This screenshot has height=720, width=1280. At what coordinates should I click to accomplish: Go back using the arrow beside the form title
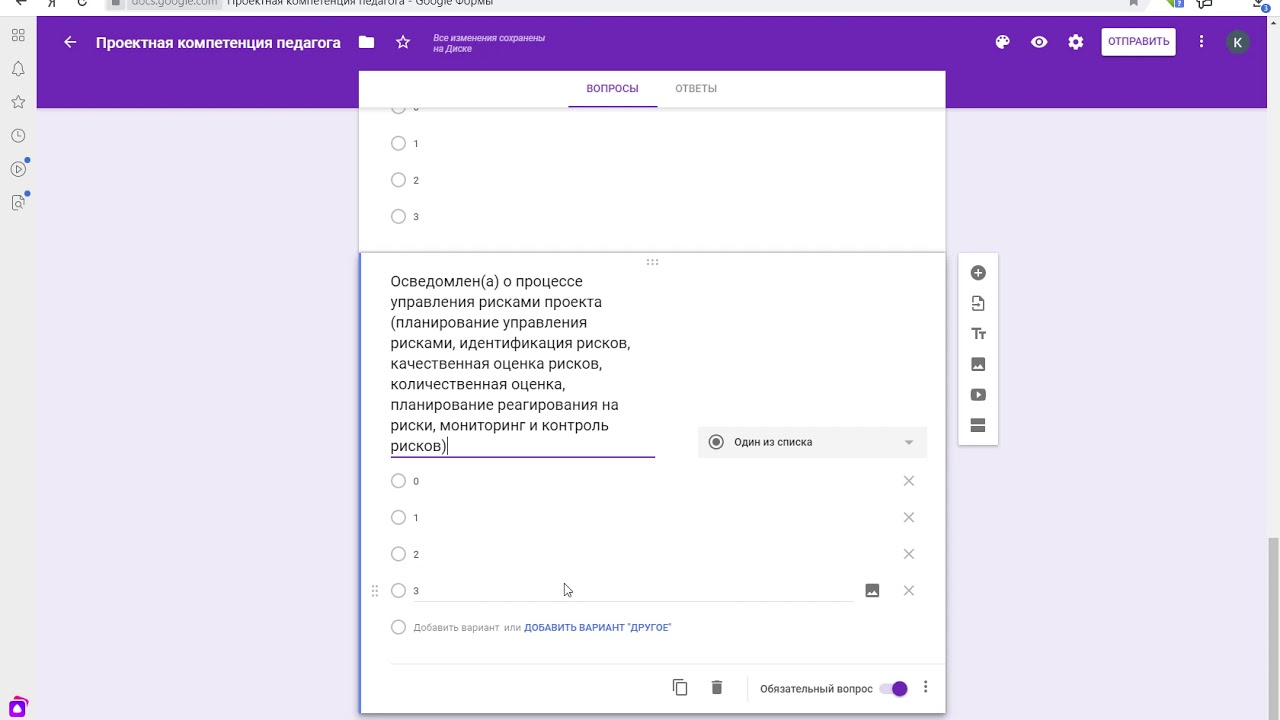70,42
